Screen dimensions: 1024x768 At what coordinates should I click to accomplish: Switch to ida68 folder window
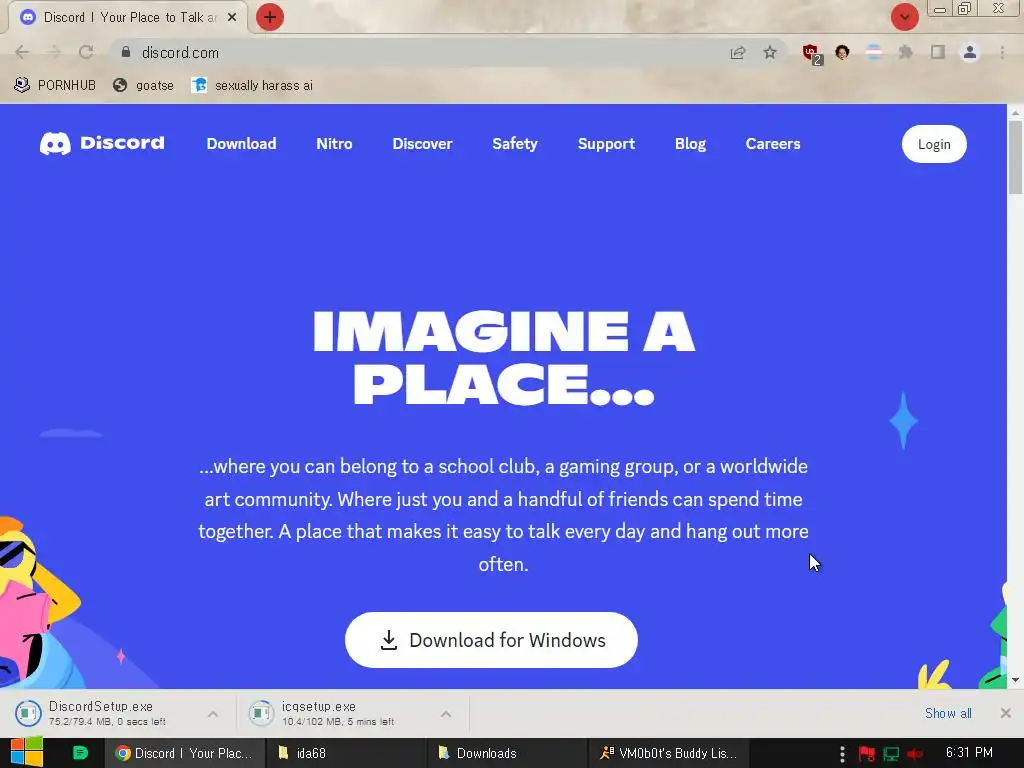point(346,753)
